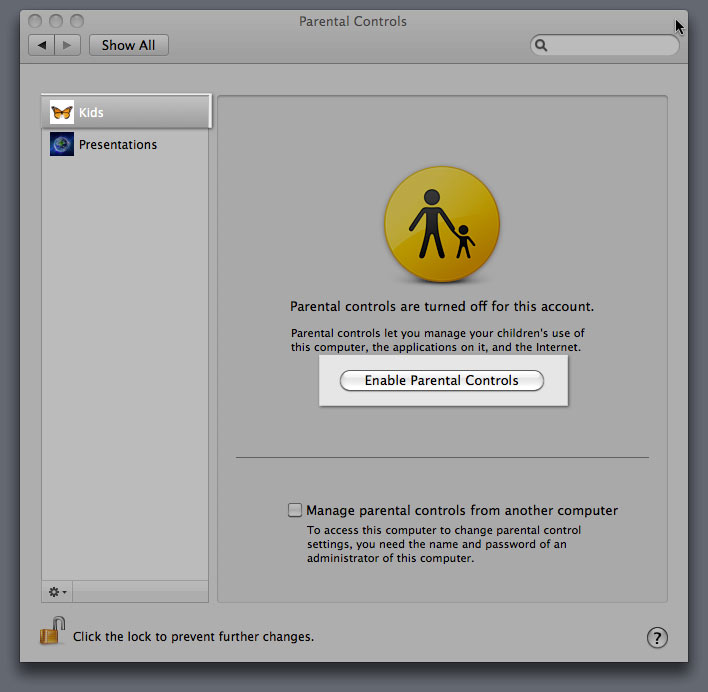Click inside the search input field
The image size is (708, 692).
612,45
